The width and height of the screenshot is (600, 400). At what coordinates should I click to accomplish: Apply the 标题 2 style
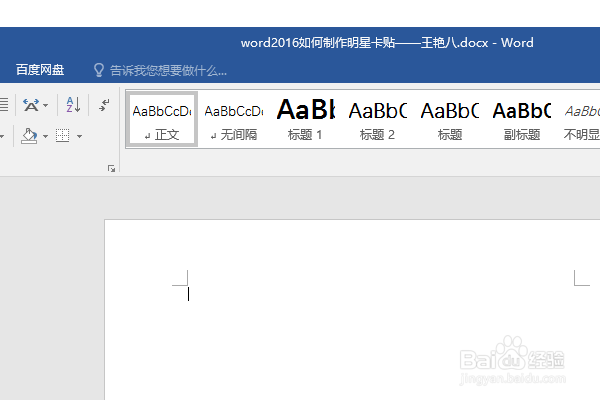(x=377, y=119)
